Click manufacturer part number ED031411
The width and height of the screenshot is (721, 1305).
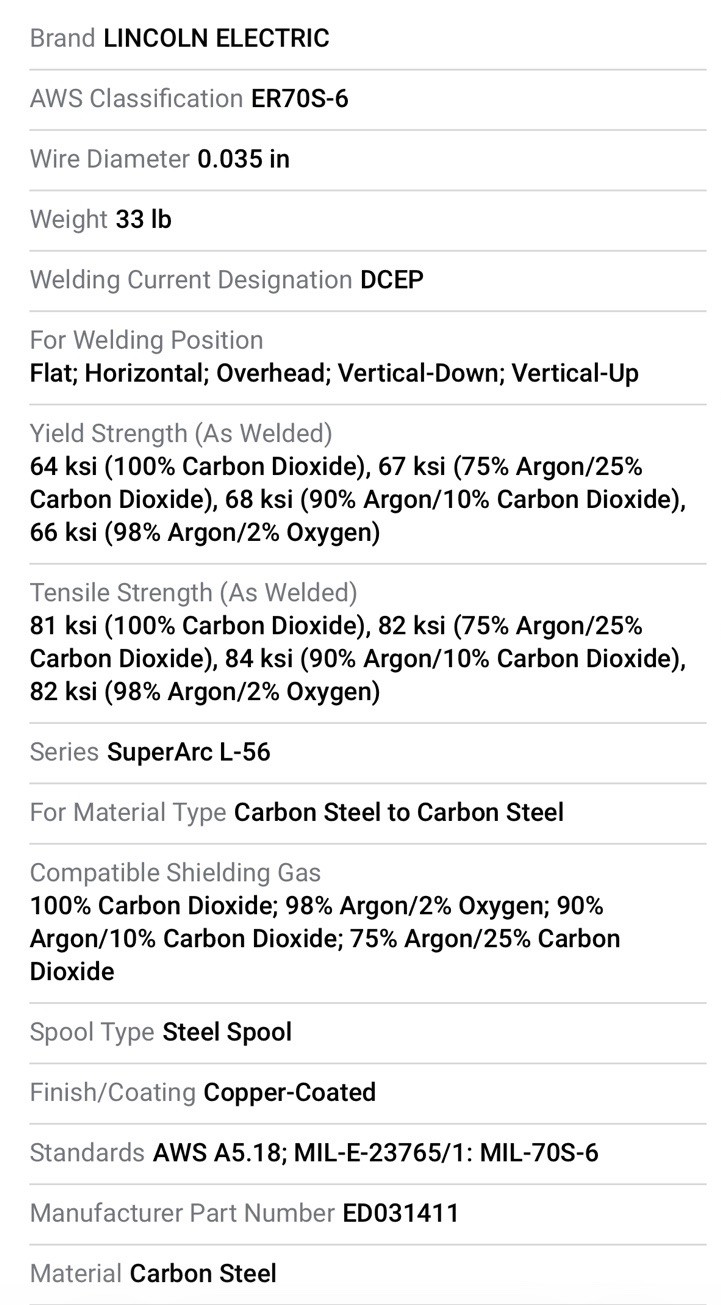(x=401, y=1213)
